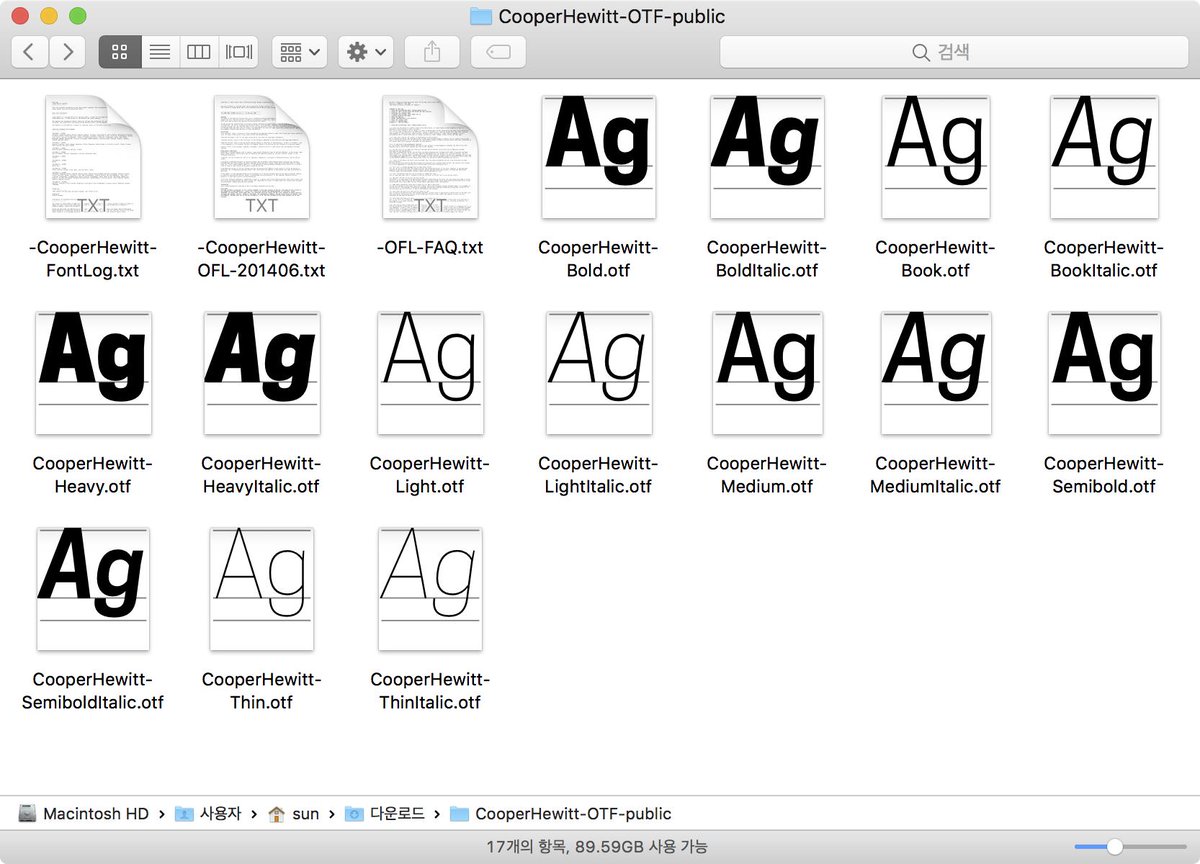Click the yellow minimize window button
1200x864 pixels.
[48, 17]
